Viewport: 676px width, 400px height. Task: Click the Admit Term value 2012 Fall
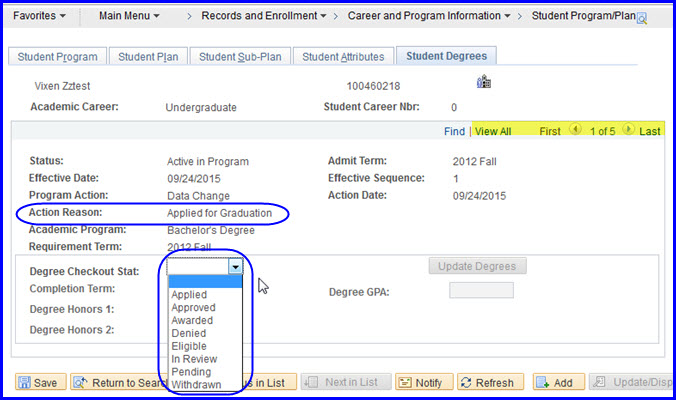(x=474, y=162)
